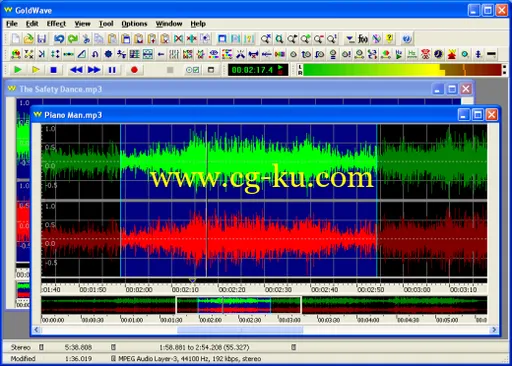The image size is (512, 366).
Task: Click the red mask effect icon
Action: click(425, 54)
